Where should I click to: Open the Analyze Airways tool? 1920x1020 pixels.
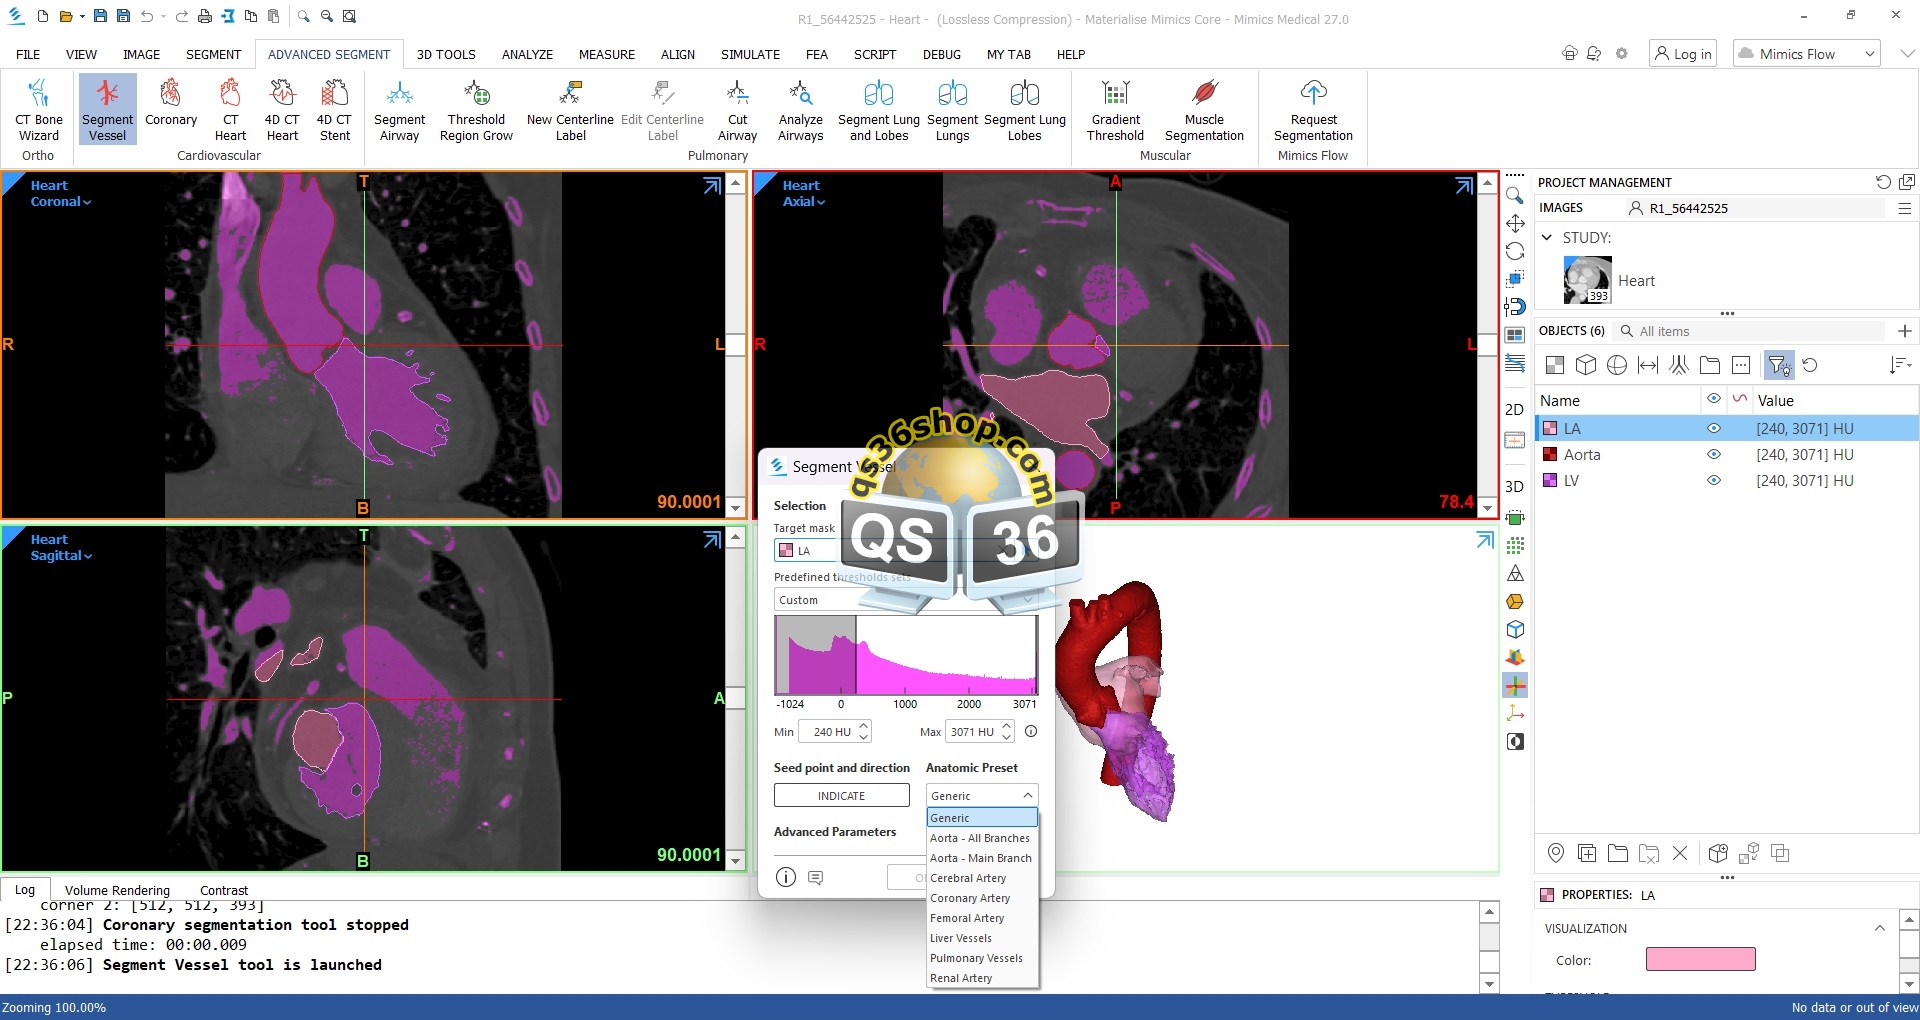coord(800,110)
